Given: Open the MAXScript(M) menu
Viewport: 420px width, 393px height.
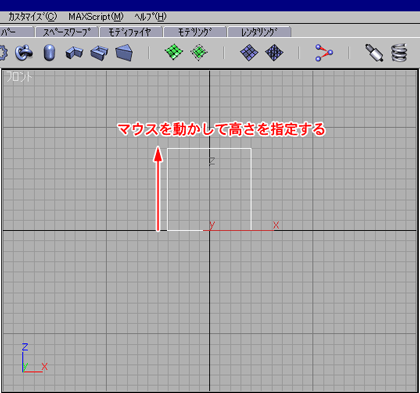Looking at the screenshot, I should [96, 17].
